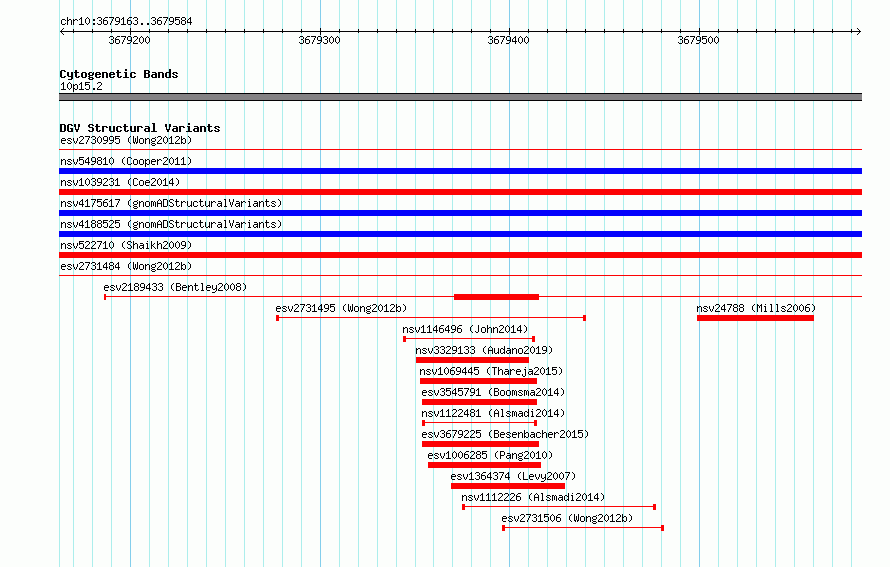The height and width of the screenshot is (567, 890).
Task: Click the thick red segment of esv2189433
Action: (x=496, y=297)
